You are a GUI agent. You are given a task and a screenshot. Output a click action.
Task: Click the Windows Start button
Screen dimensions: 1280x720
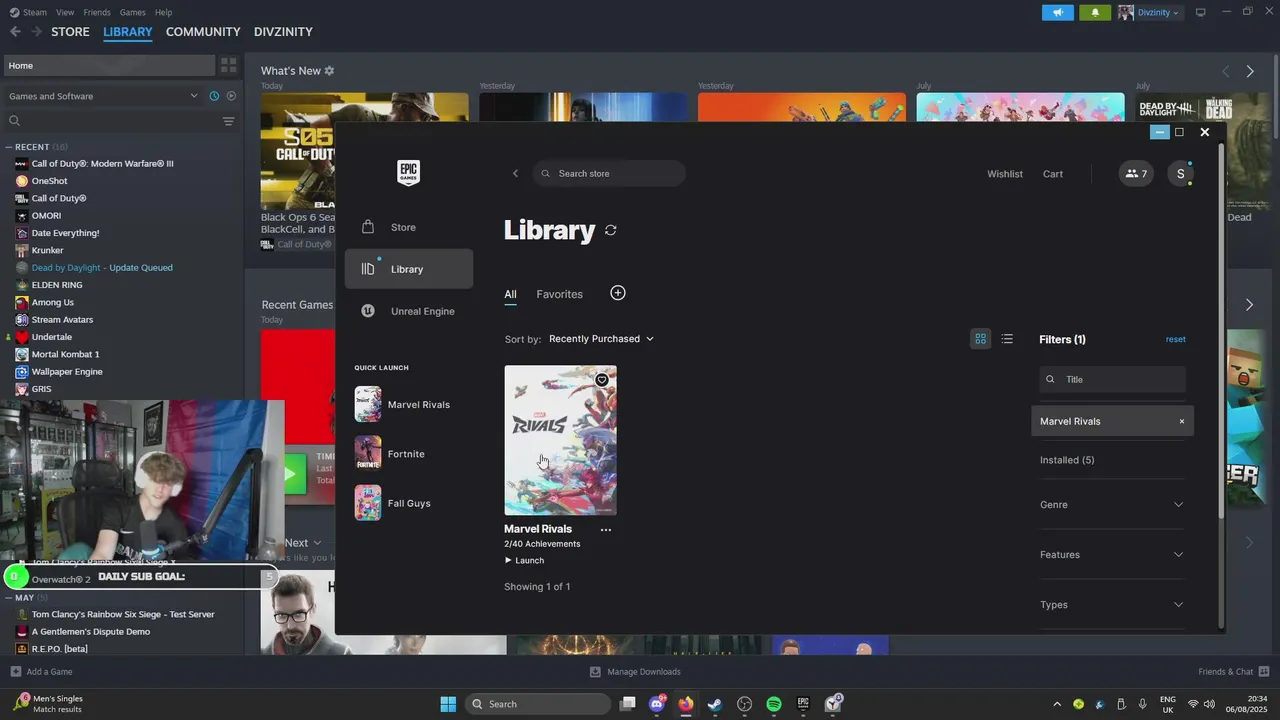448,704
